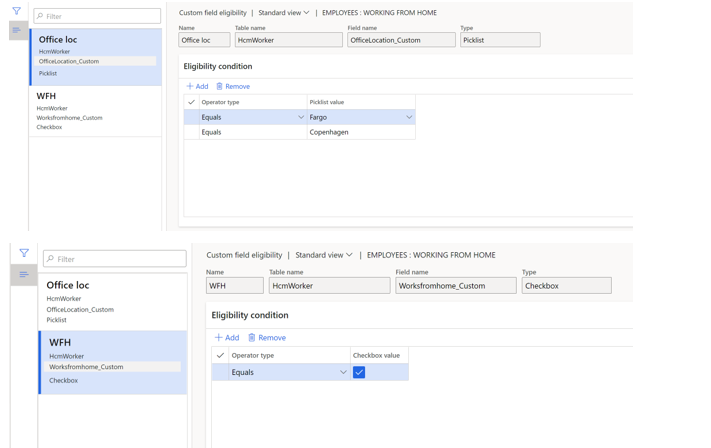Viewport: 711px width, 448px height.
Task: Click Remove in bottom Eligibility condition
Action: tap(267, 337)
